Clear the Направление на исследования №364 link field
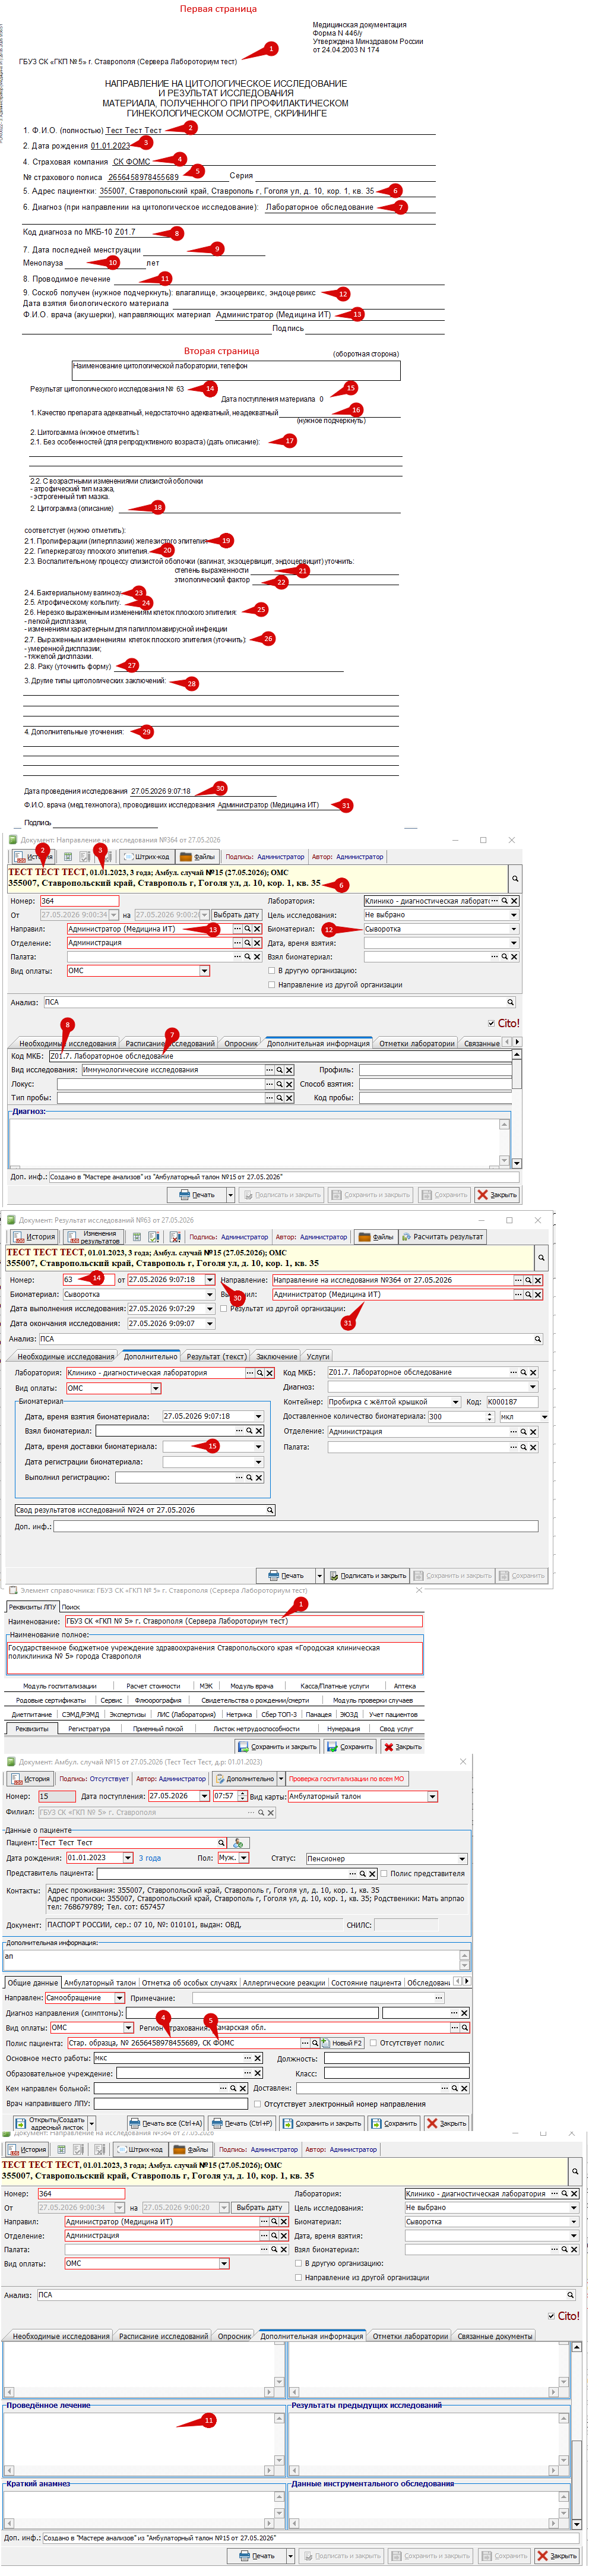The image size is (589, 2576). click(538, 1280)
